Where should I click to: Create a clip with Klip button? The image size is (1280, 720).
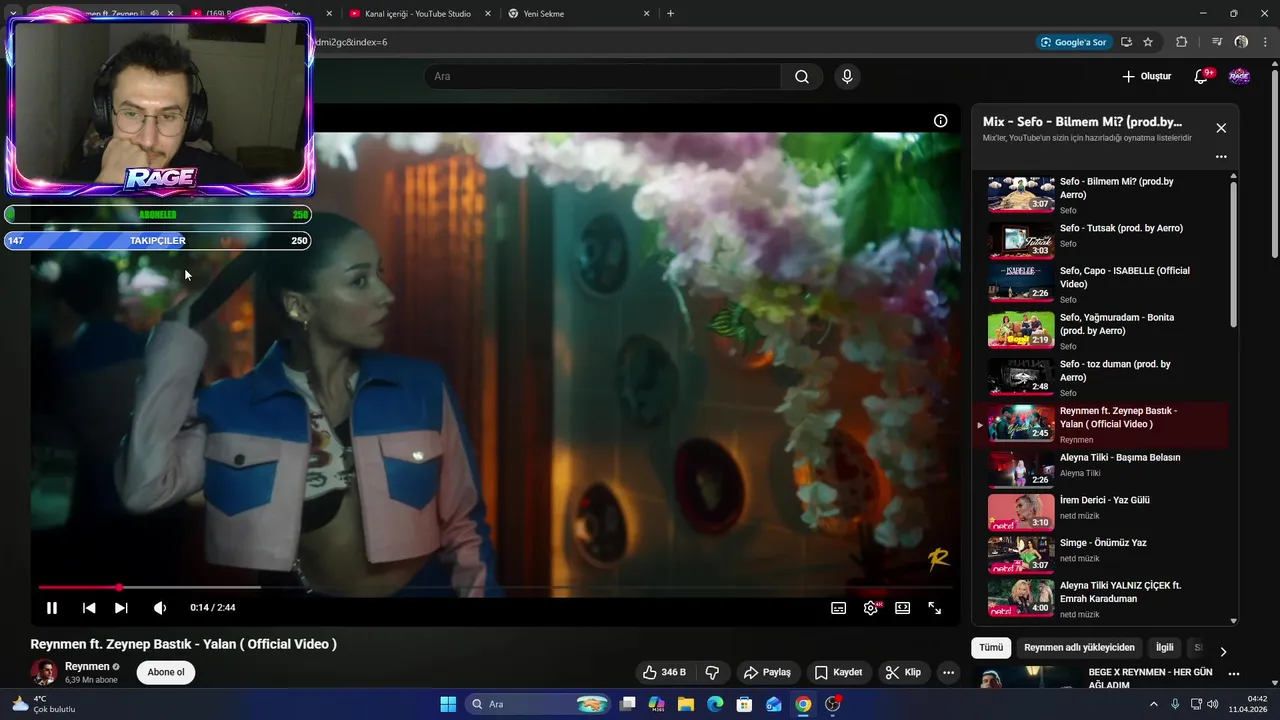[x=903, y=673]
